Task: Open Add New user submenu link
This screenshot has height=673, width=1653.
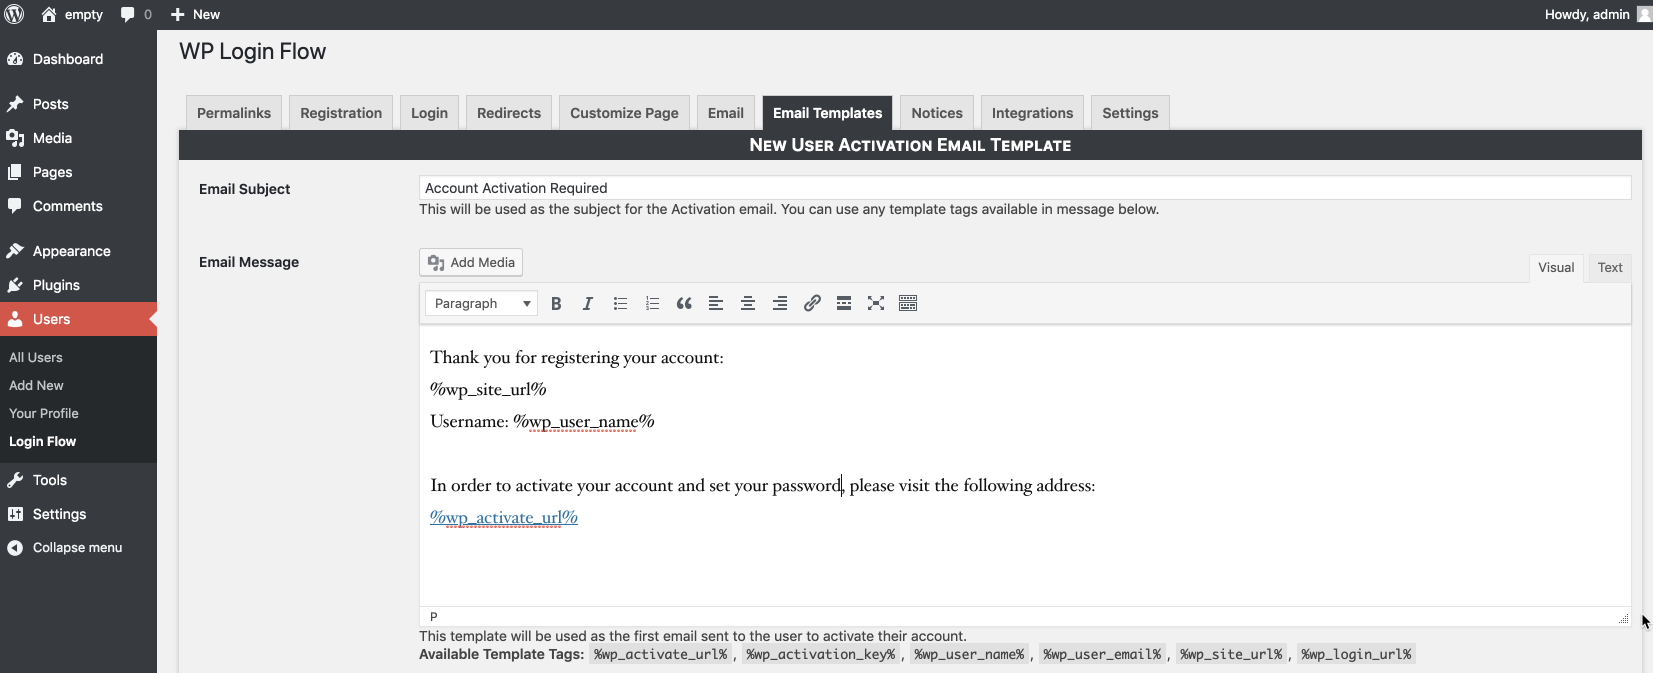Action: click(x=36, y=385)
